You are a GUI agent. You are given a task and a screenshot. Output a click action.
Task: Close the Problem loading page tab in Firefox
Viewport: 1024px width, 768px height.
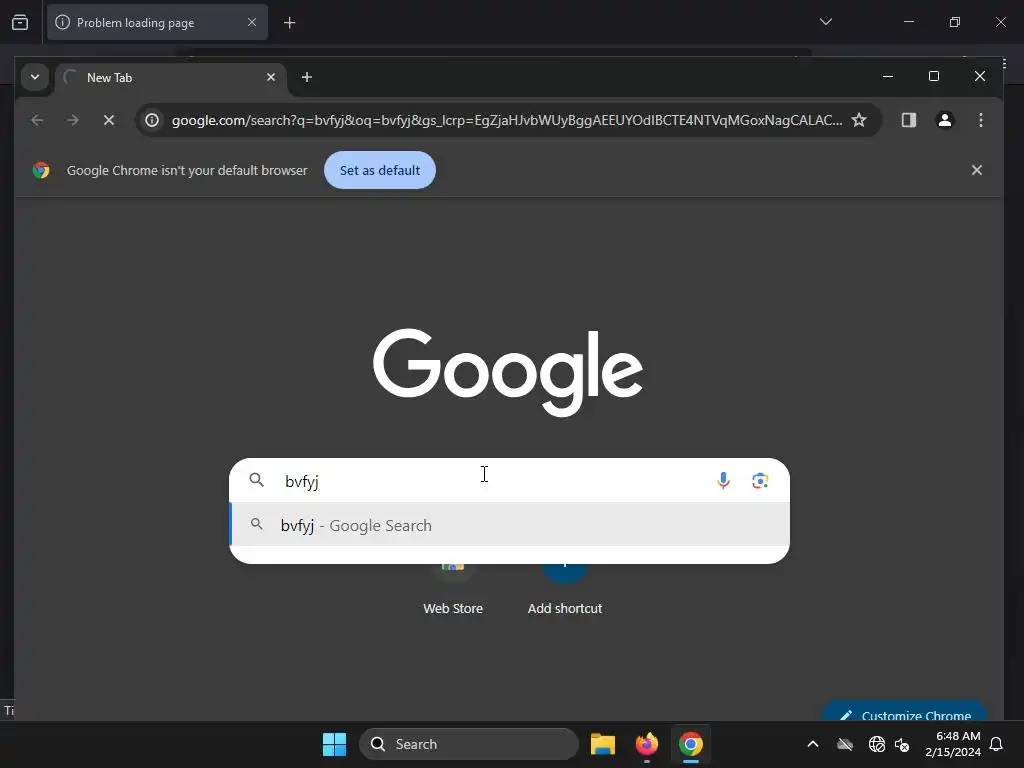(x=251, y=22)
